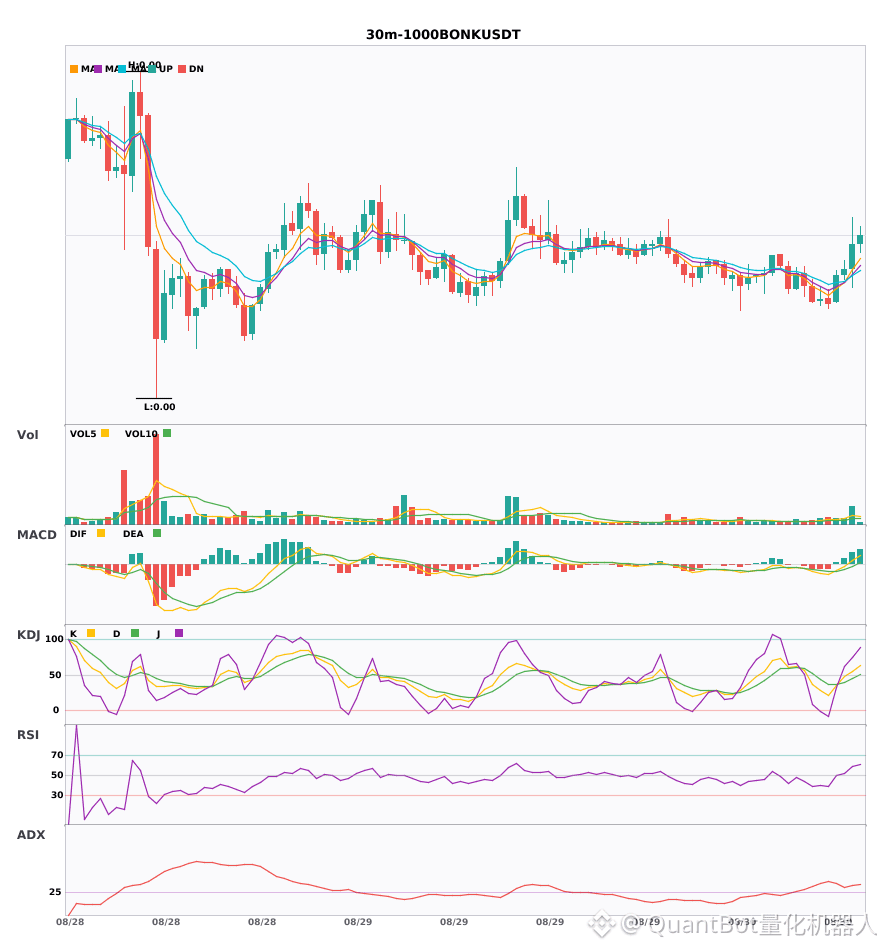Click the cyan MA legend swatch
The width and height of the screenshot is (885, 950).
[122, 69]
